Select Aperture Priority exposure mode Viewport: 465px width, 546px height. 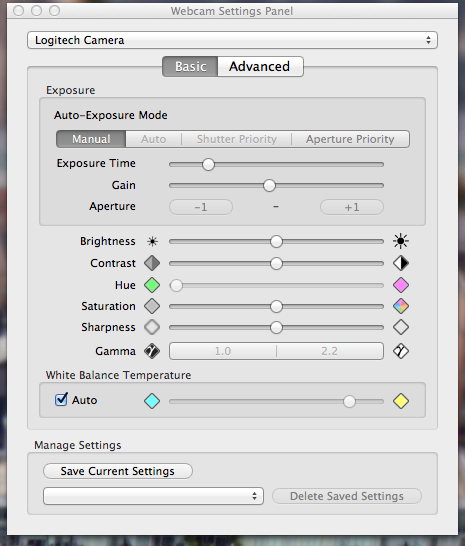(x=350, y=139)
